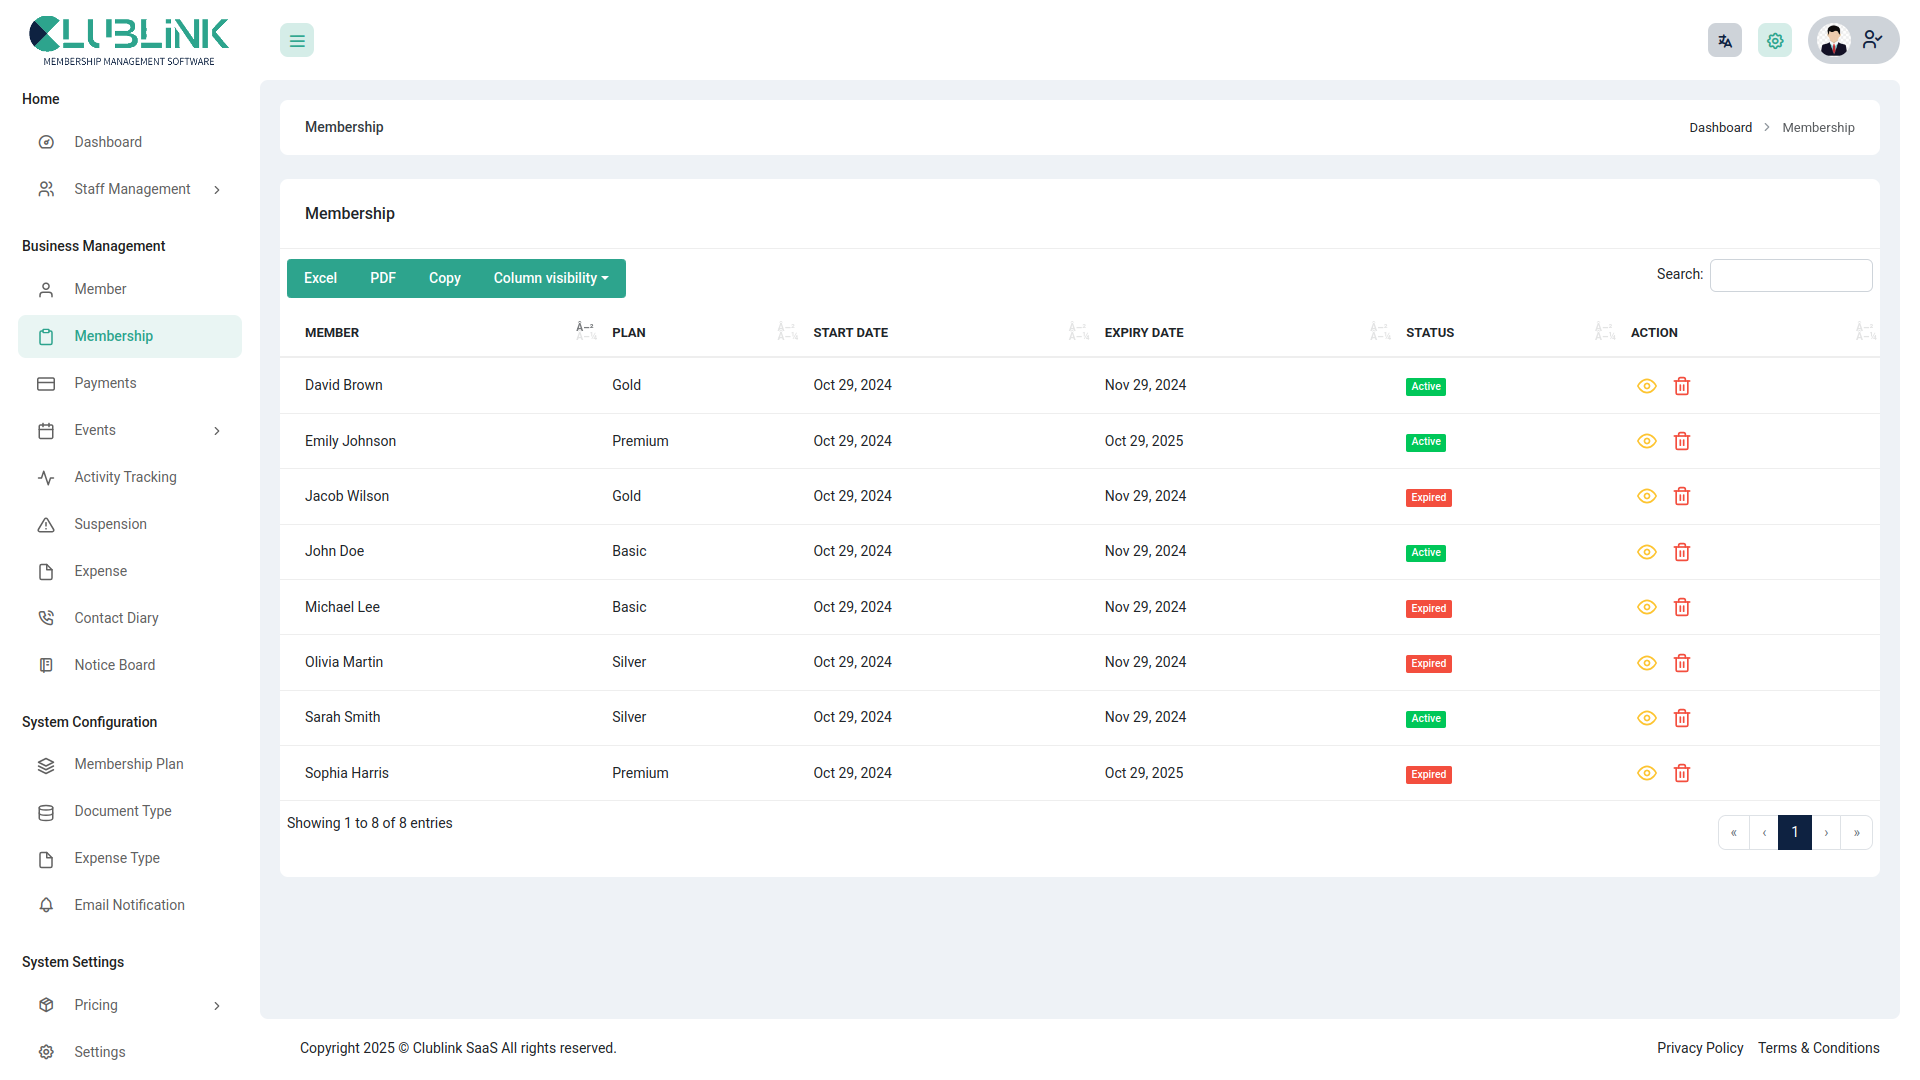The height and width of the screenshot is (1080, 1920).
Task: Show Olivia Martin's details using the eye icon
Action: (x=1647, y=662)
